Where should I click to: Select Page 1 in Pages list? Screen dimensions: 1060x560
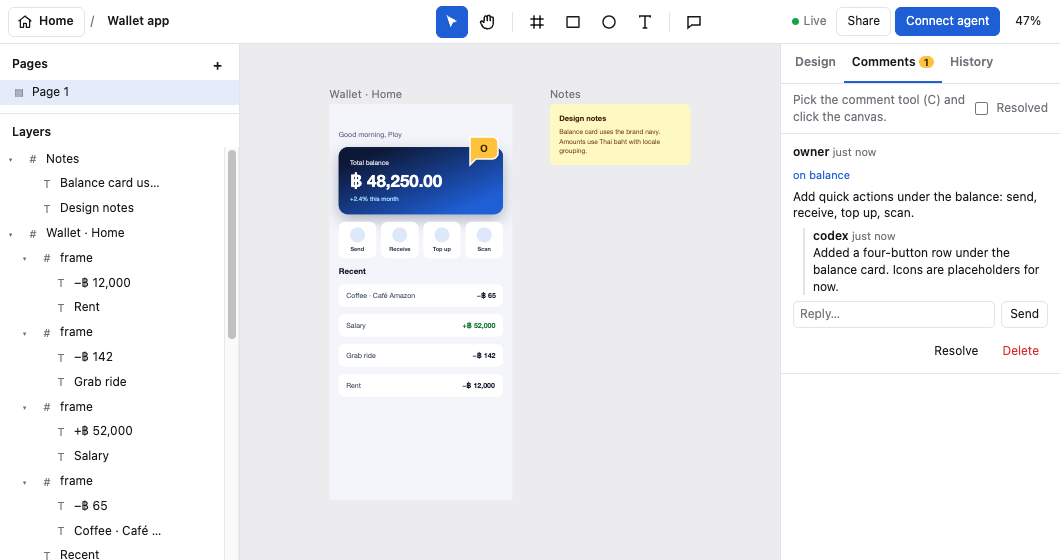click(120, 92)
